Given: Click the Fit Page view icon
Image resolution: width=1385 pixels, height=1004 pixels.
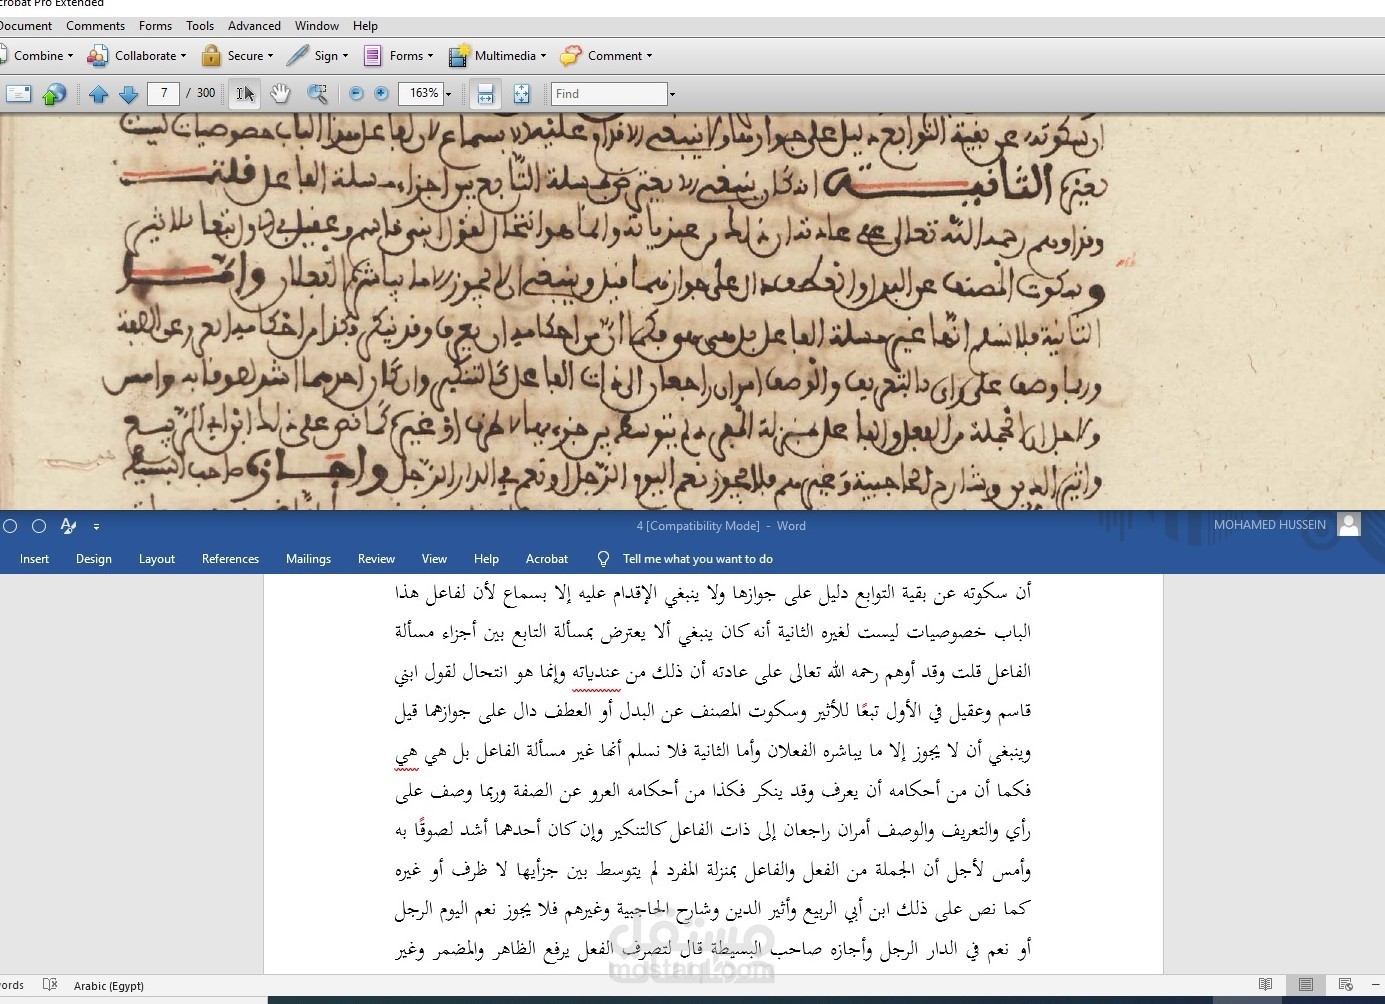Looking at the screenshot, I should pos(521,94).
